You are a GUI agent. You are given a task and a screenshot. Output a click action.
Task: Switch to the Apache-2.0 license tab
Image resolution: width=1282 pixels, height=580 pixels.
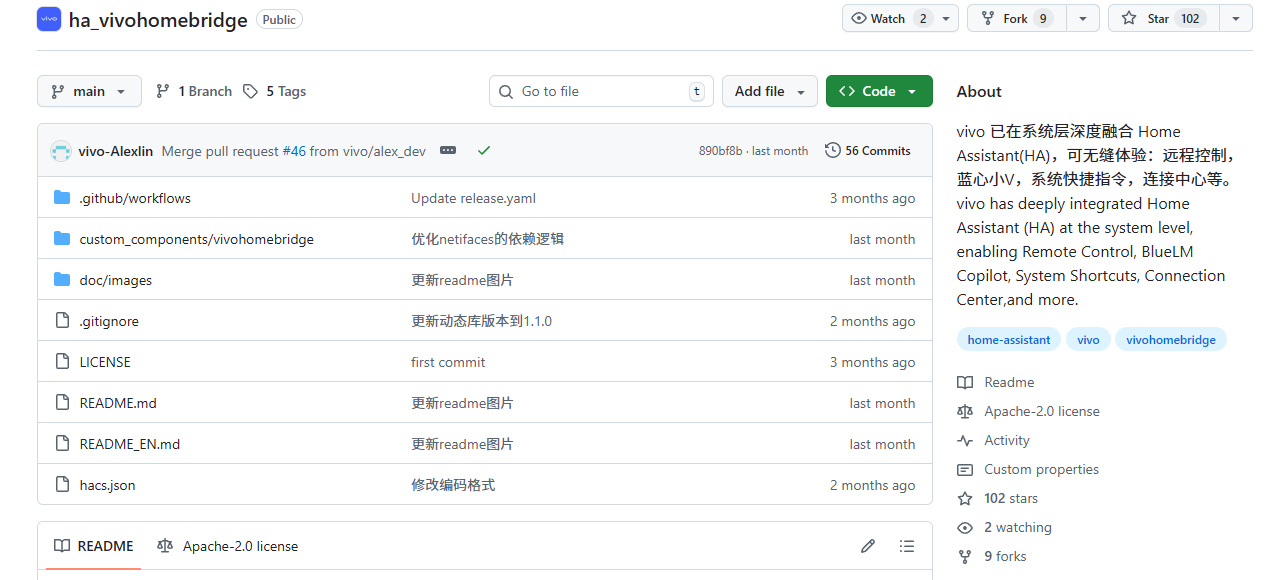[x=228, y=546]
